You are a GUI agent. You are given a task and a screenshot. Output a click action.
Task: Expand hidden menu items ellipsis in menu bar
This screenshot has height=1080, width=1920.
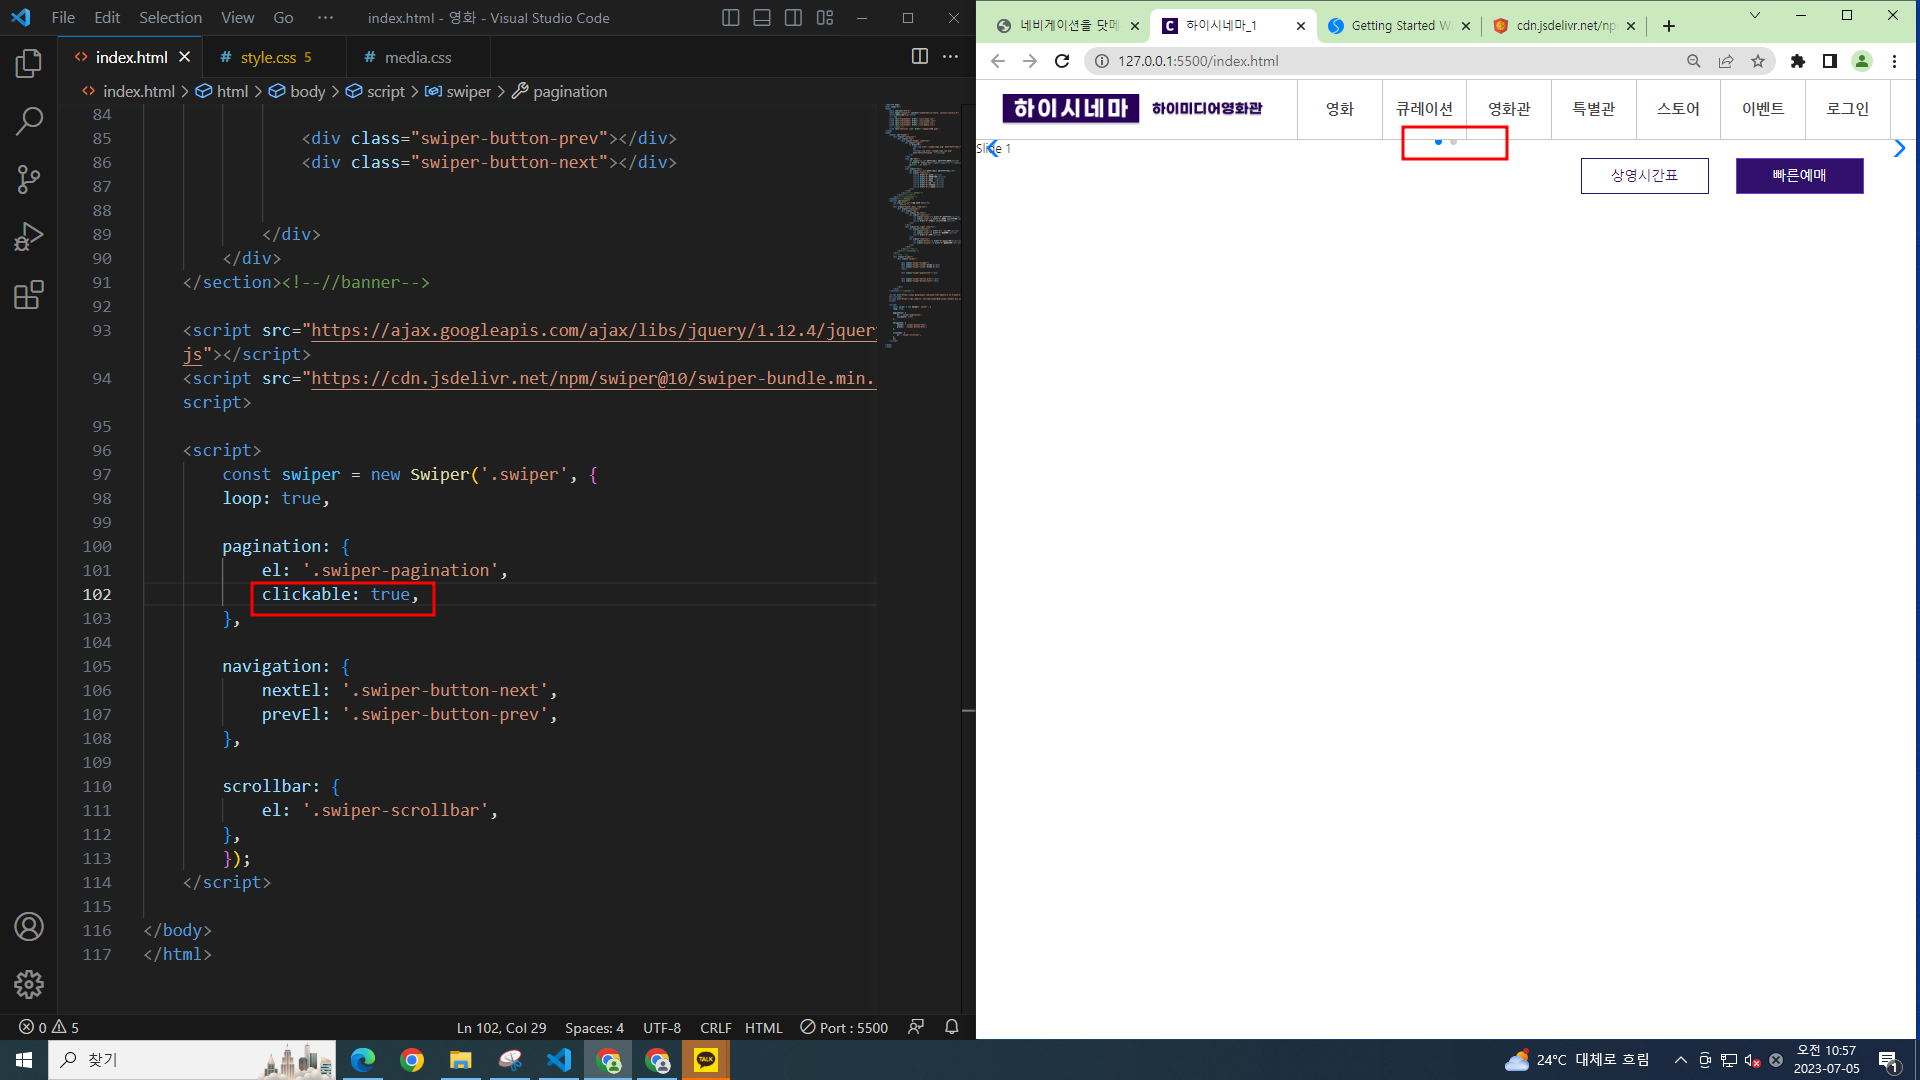pos(325,18)
